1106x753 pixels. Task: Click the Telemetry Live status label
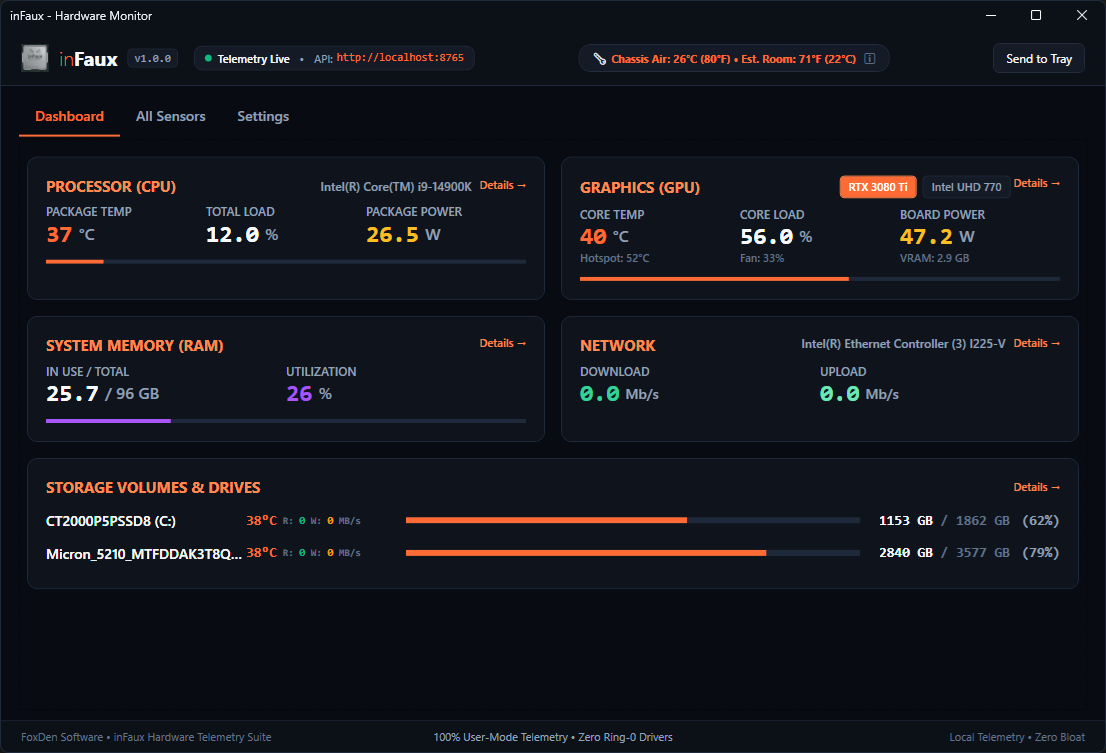(x=253, y=59)
